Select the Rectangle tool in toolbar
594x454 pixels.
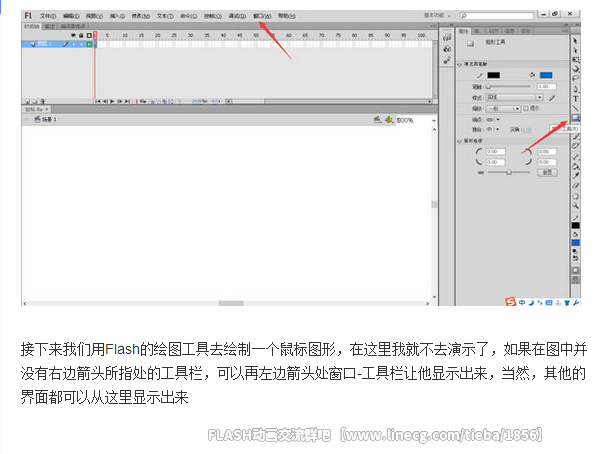pos(575,118)
